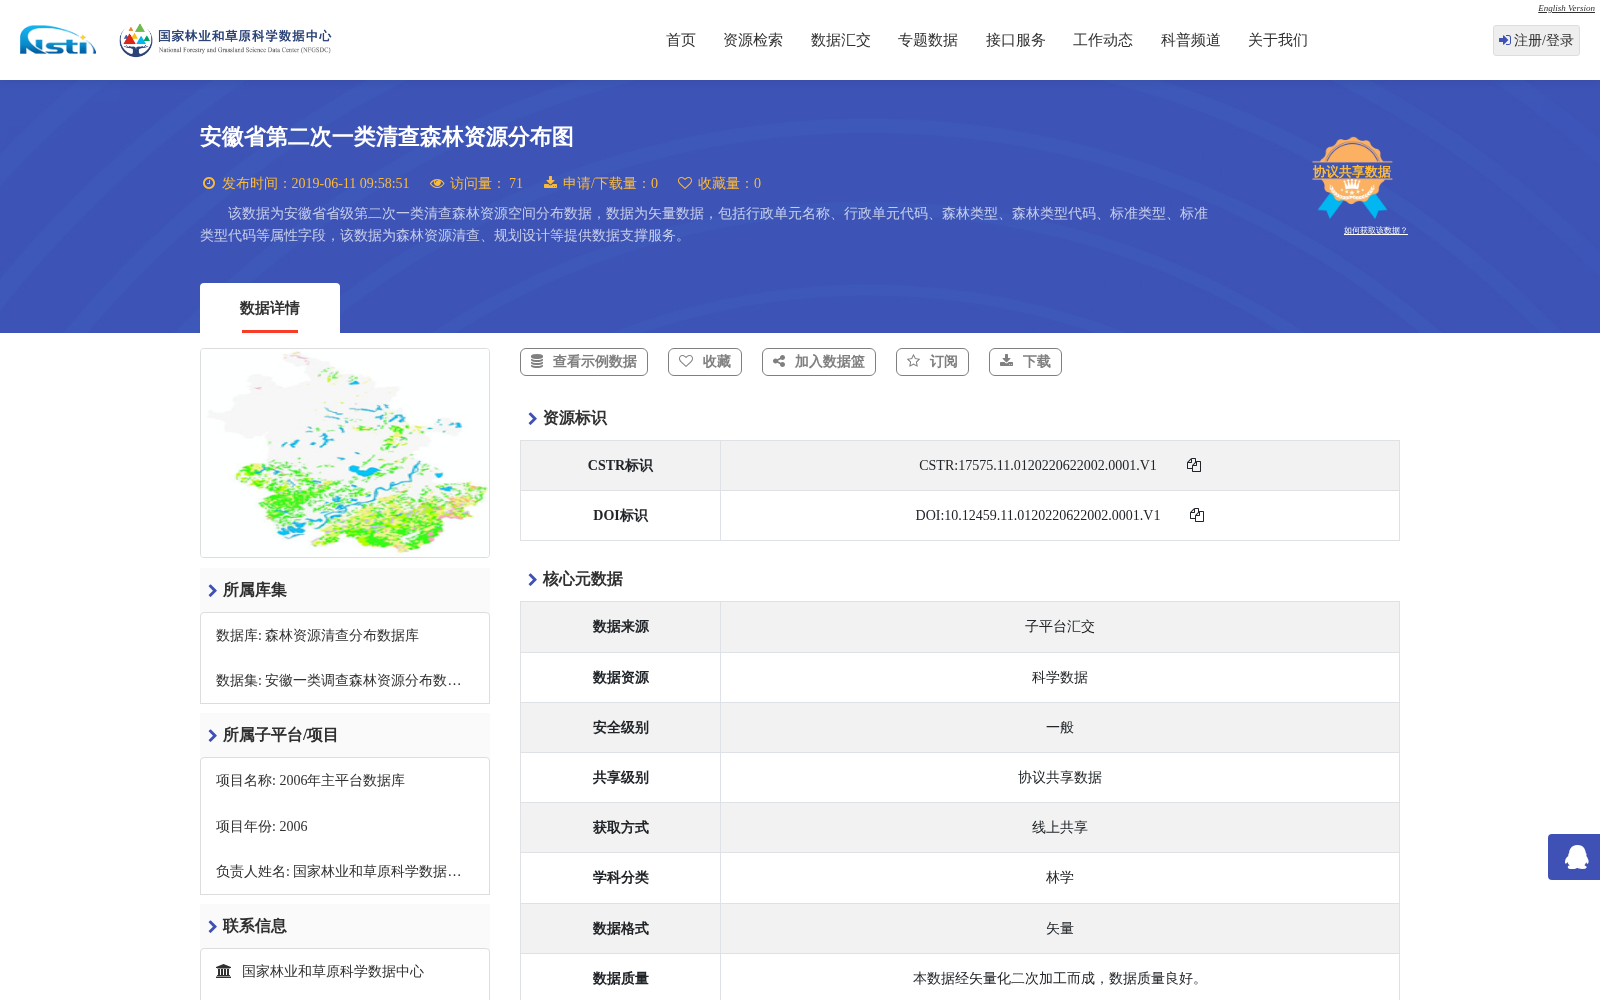The image size is (1600, 1000).
Task: Click the 矢量 data format cell
Action: (x=1060, y=928)
